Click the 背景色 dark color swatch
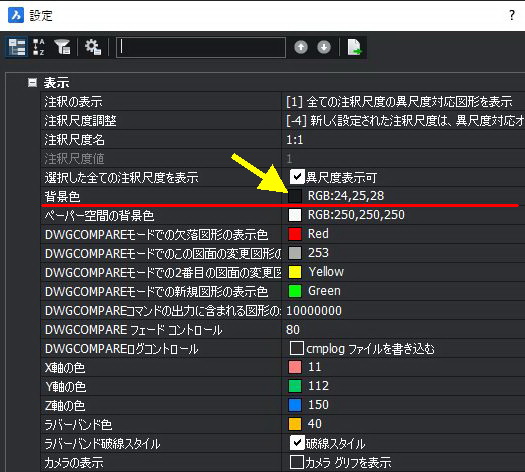The height and width of the screenshot is (472, 525). 295,196
